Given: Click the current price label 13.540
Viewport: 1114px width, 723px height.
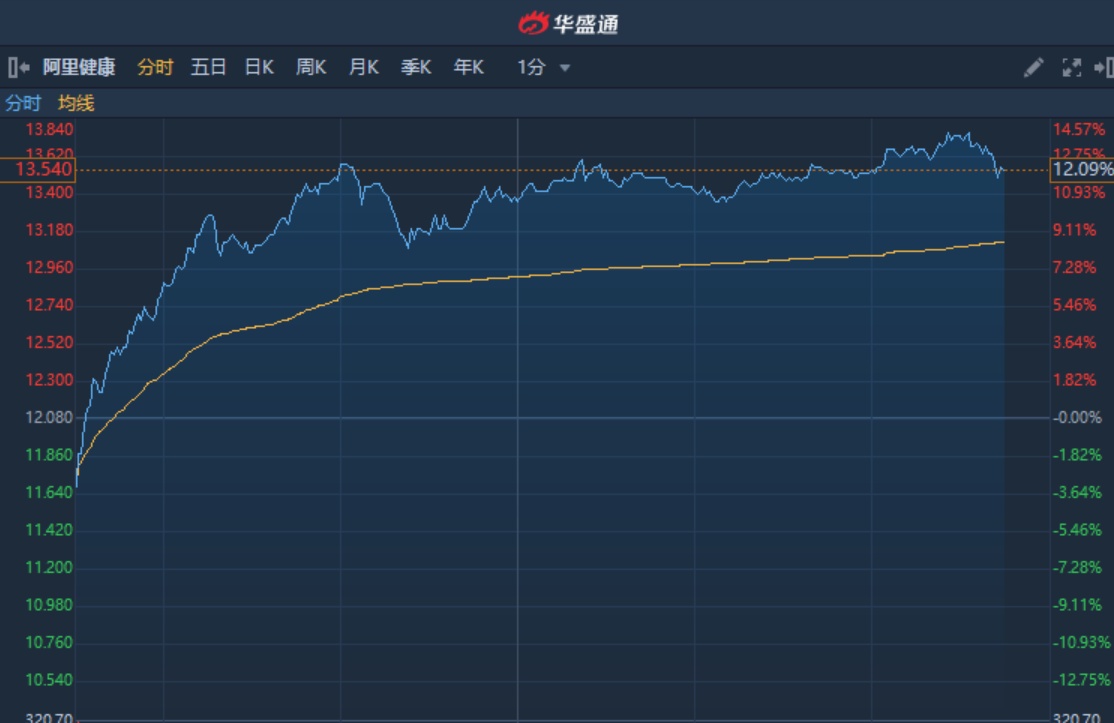Looking at the screenshot, I should (38, 170).
